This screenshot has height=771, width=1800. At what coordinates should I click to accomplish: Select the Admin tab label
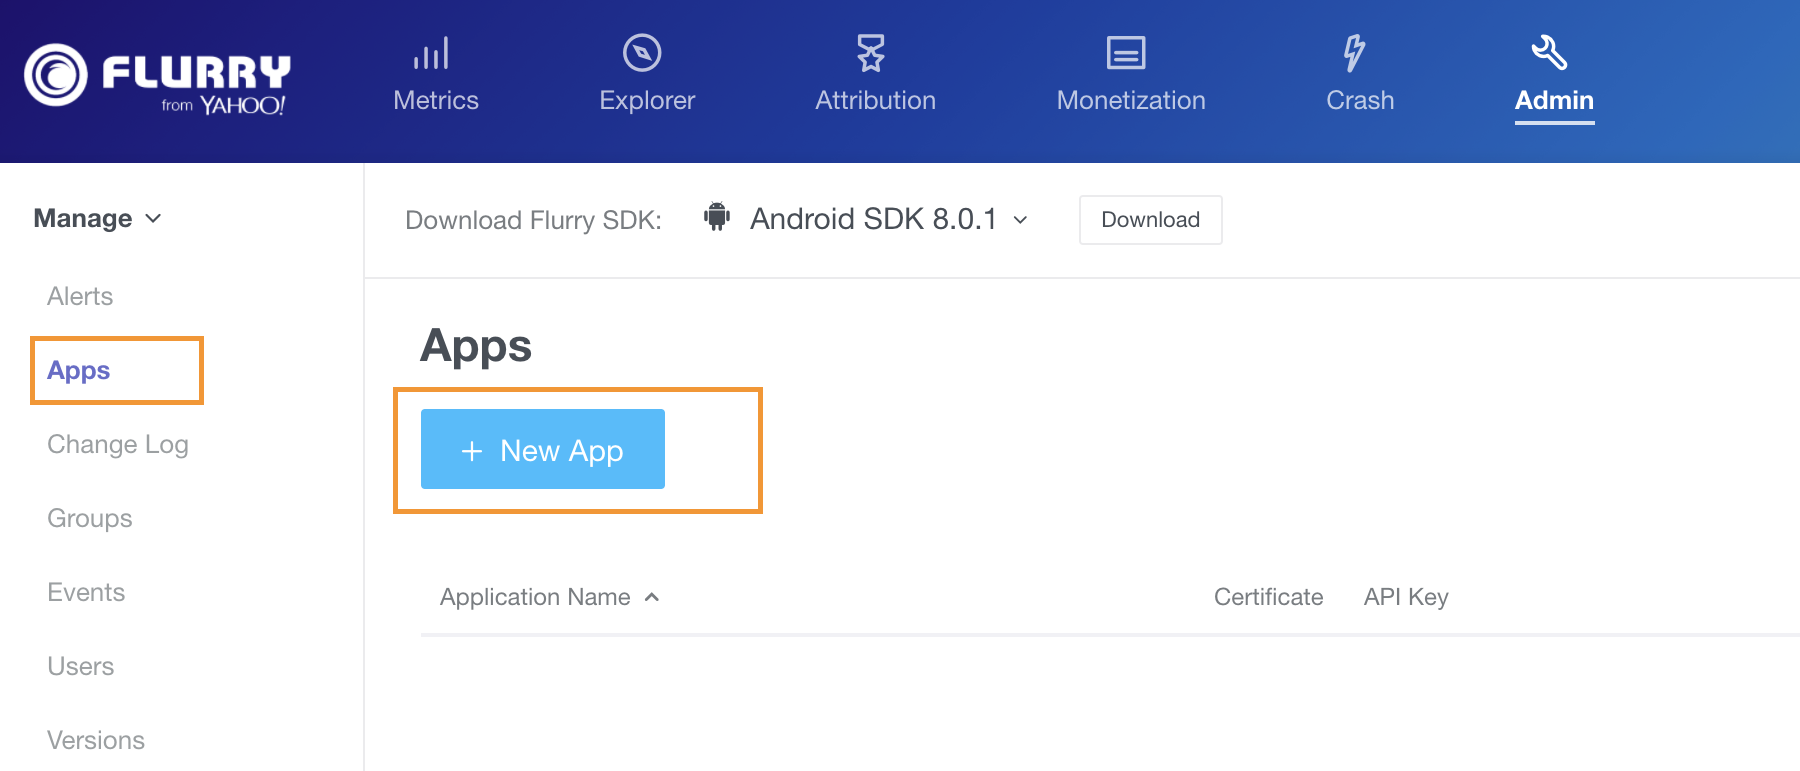point(1554,100)
